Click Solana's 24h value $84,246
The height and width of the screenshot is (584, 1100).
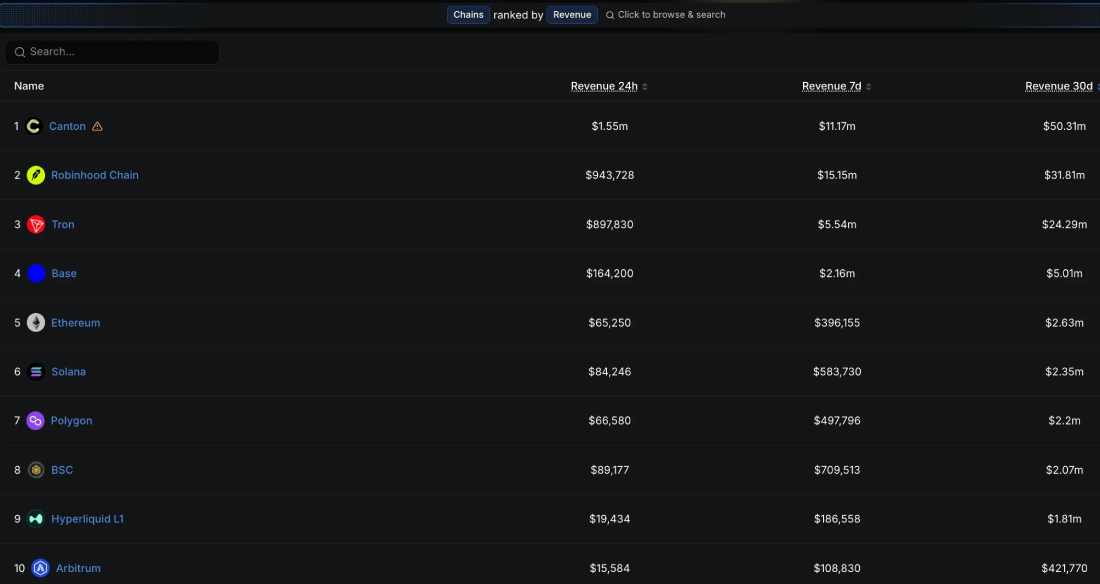pyautogui.click(x=610, y=372)
